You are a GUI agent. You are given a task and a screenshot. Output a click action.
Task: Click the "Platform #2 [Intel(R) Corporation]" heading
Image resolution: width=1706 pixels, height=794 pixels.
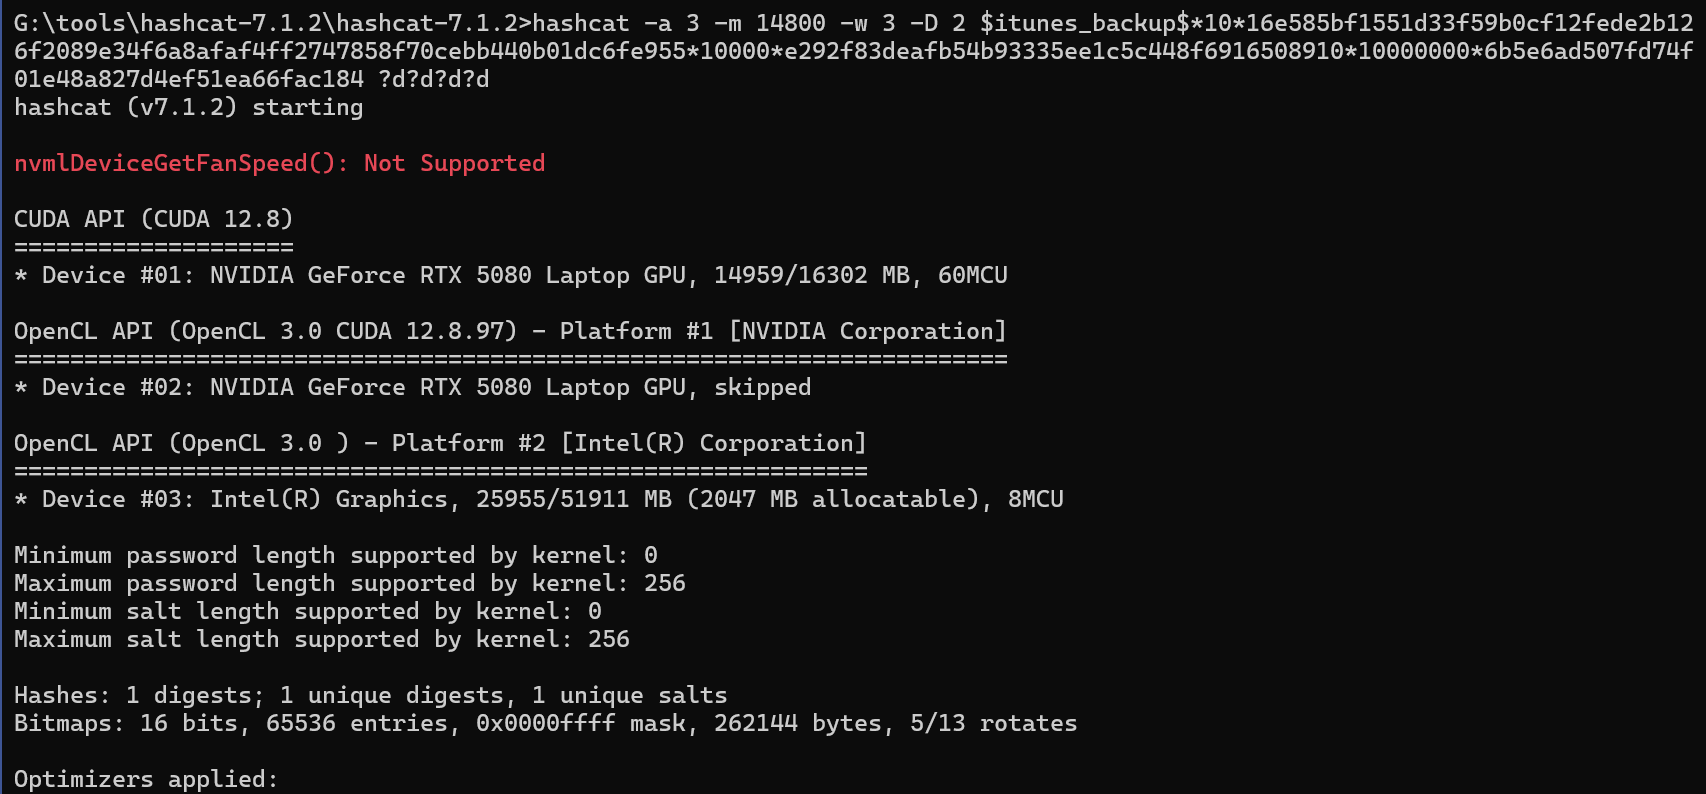click(628, 443)
